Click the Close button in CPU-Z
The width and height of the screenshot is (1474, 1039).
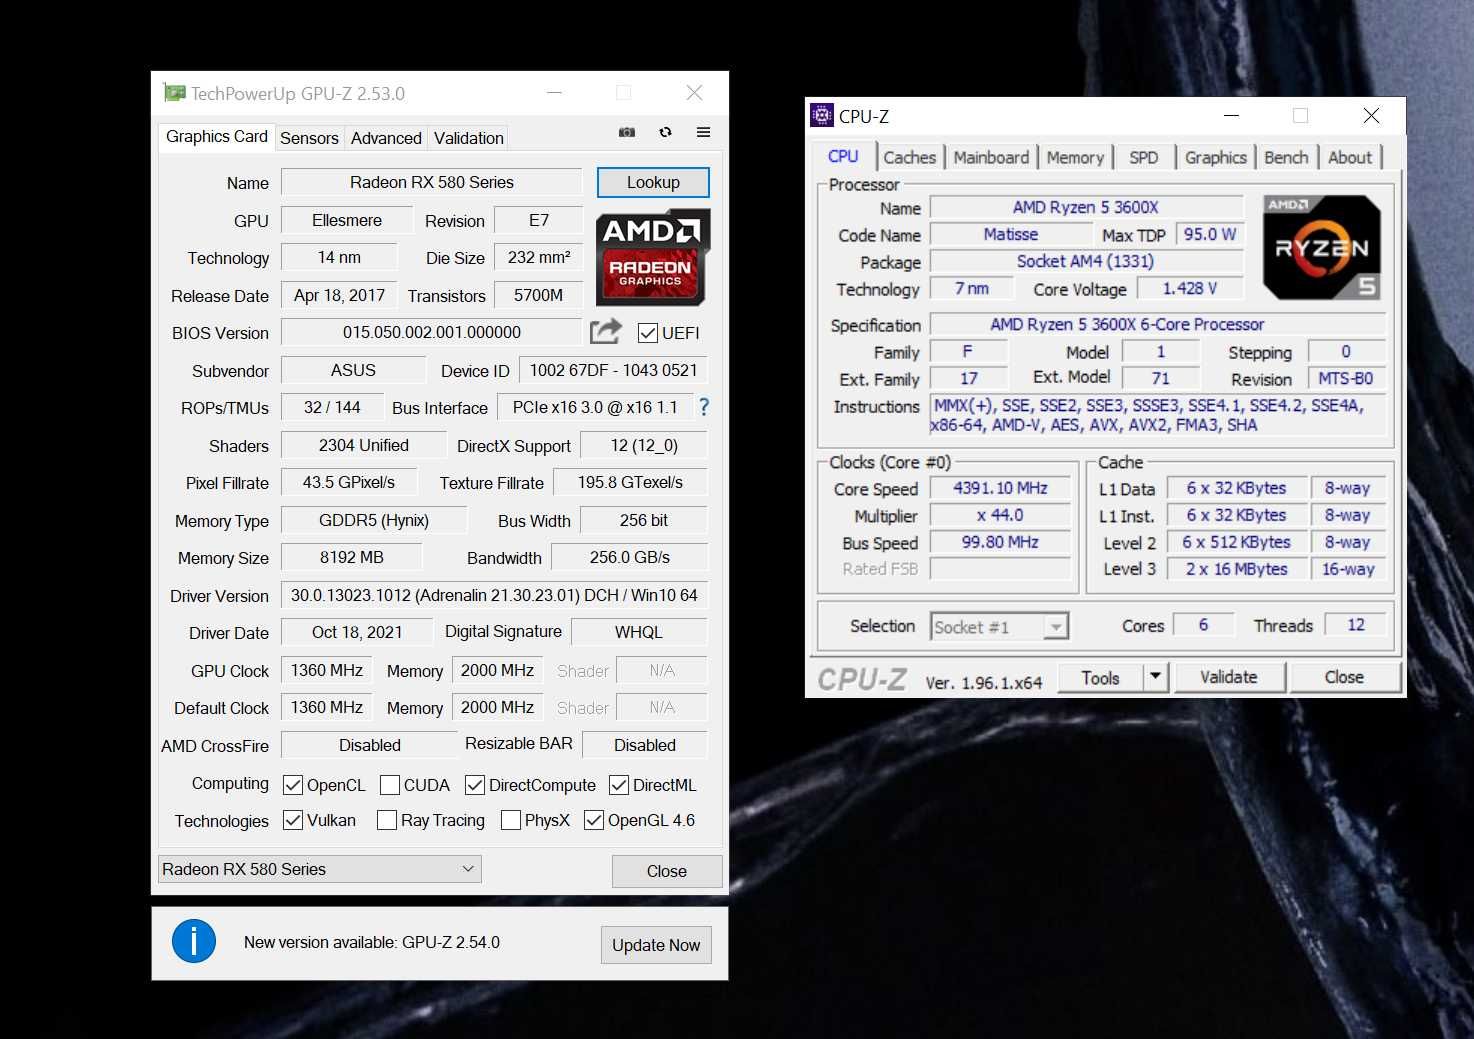(1343, 677)
